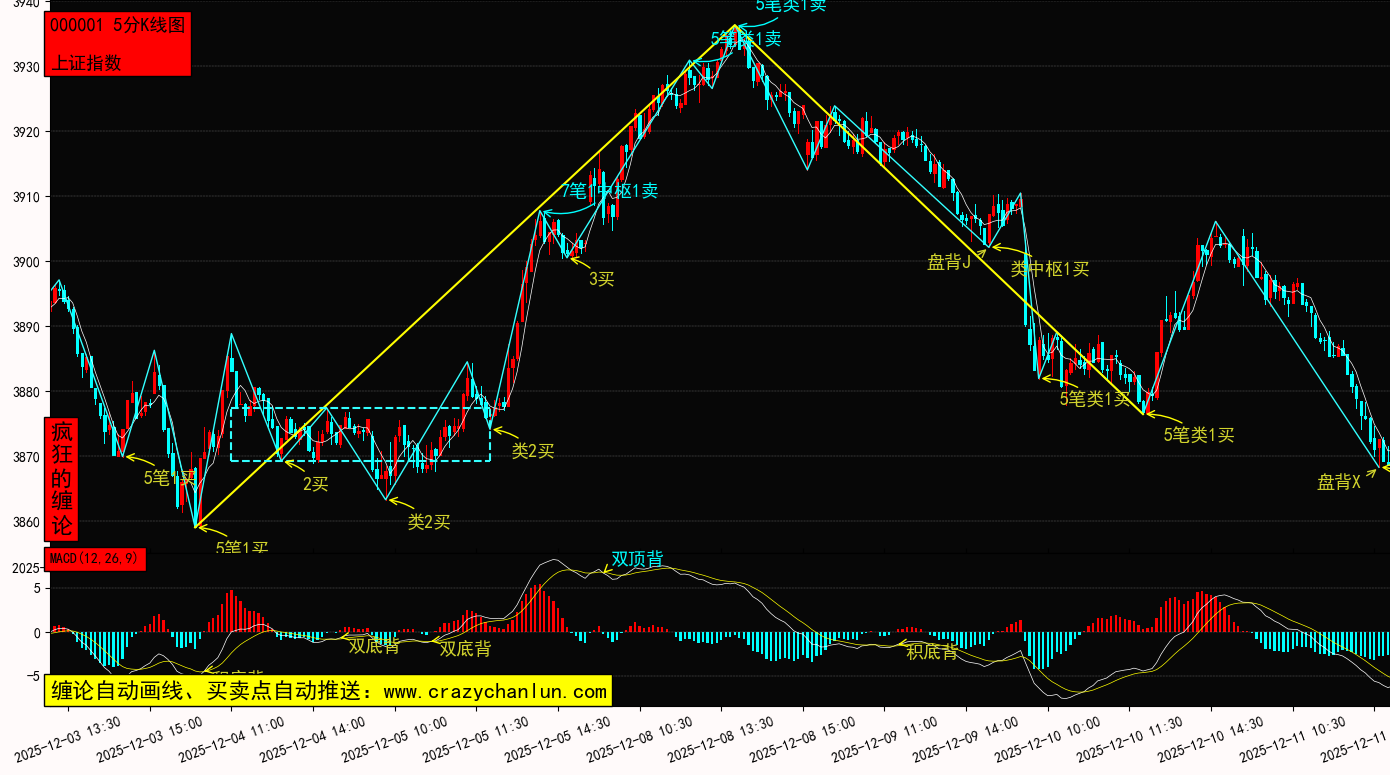Select the 盘背X label near right edge
Image resolution: width=1390 pixels, height=775 pixels.
point(1338,482)
